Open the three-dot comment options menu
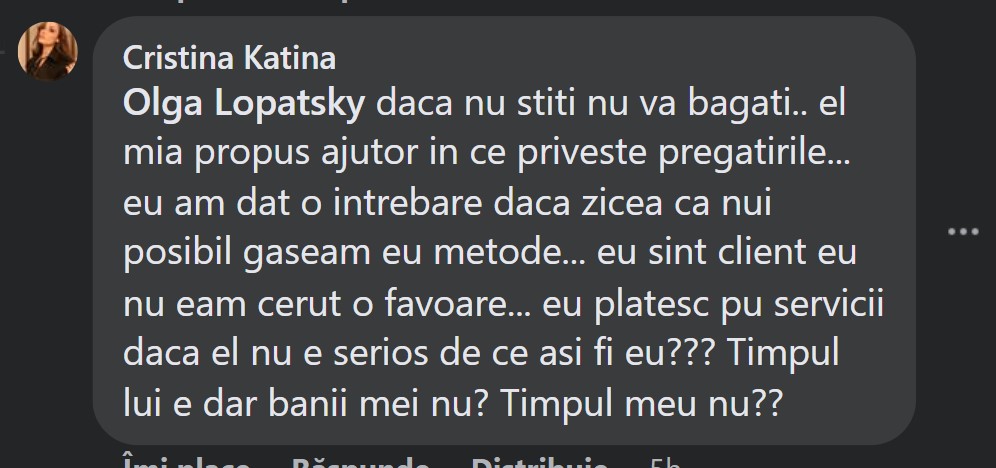This screenshot has width=996, height=468. (963, 232)
